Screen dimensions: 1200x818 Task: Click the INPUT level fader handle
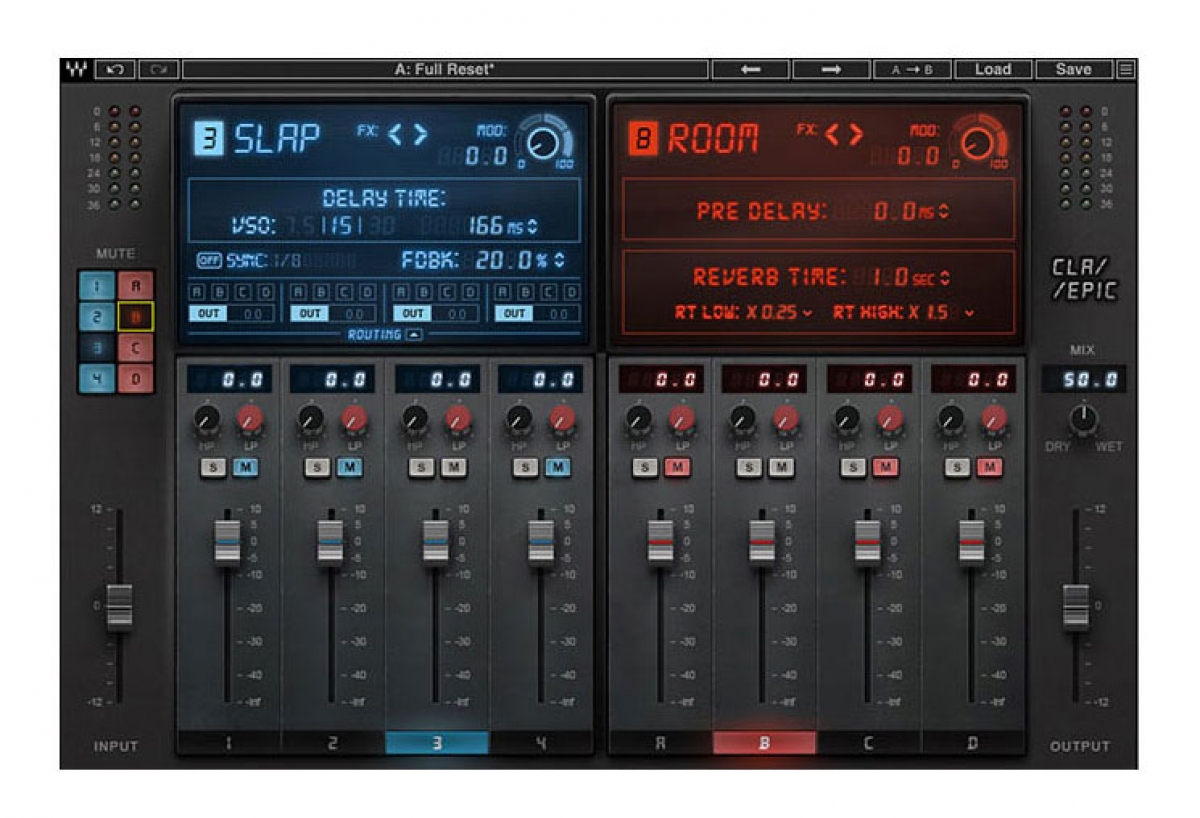pyautogui.click(x=119, y=607)
